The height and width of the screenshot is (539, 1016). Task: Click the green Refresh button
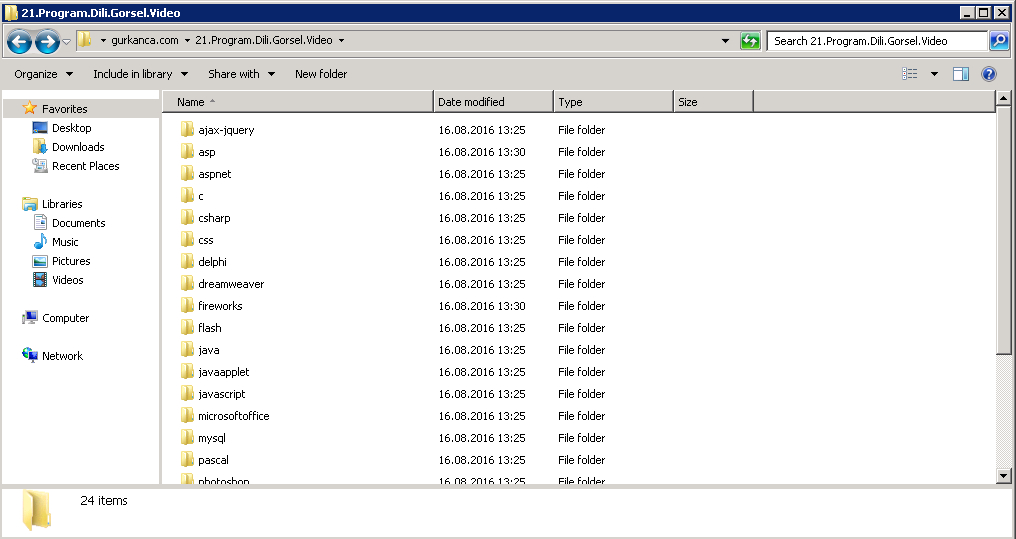(750, 41)
